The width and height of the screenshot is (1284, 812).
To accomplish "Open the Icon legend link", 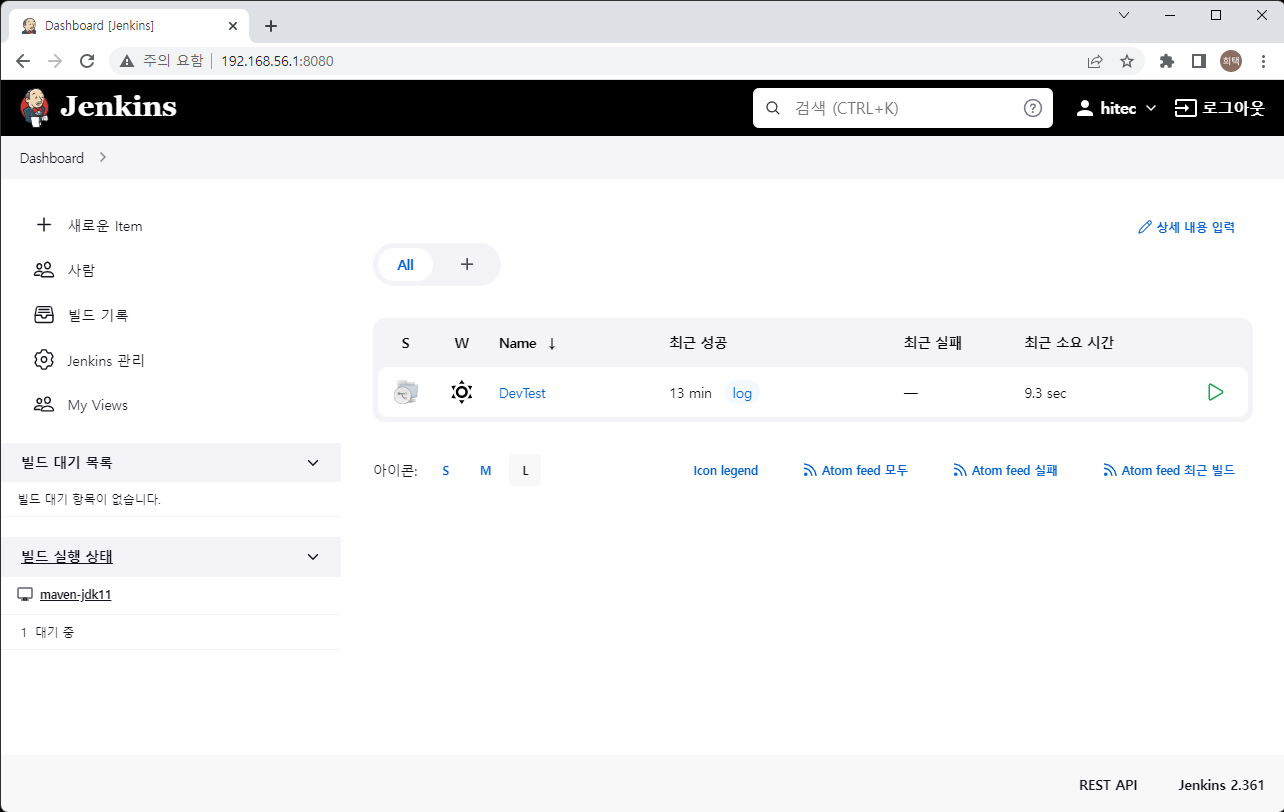I will click(x=726, y=470).
